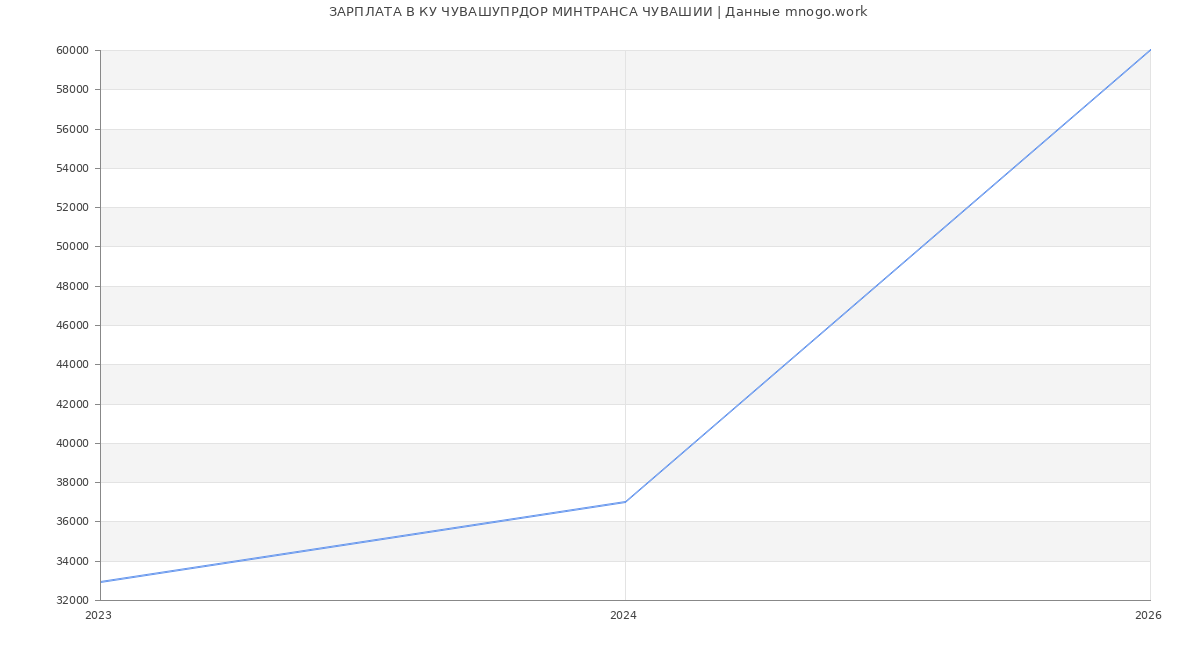Click the 38000 y-axis label
1200x650 pixels.
pyautogui.click(x=72, y=483)
